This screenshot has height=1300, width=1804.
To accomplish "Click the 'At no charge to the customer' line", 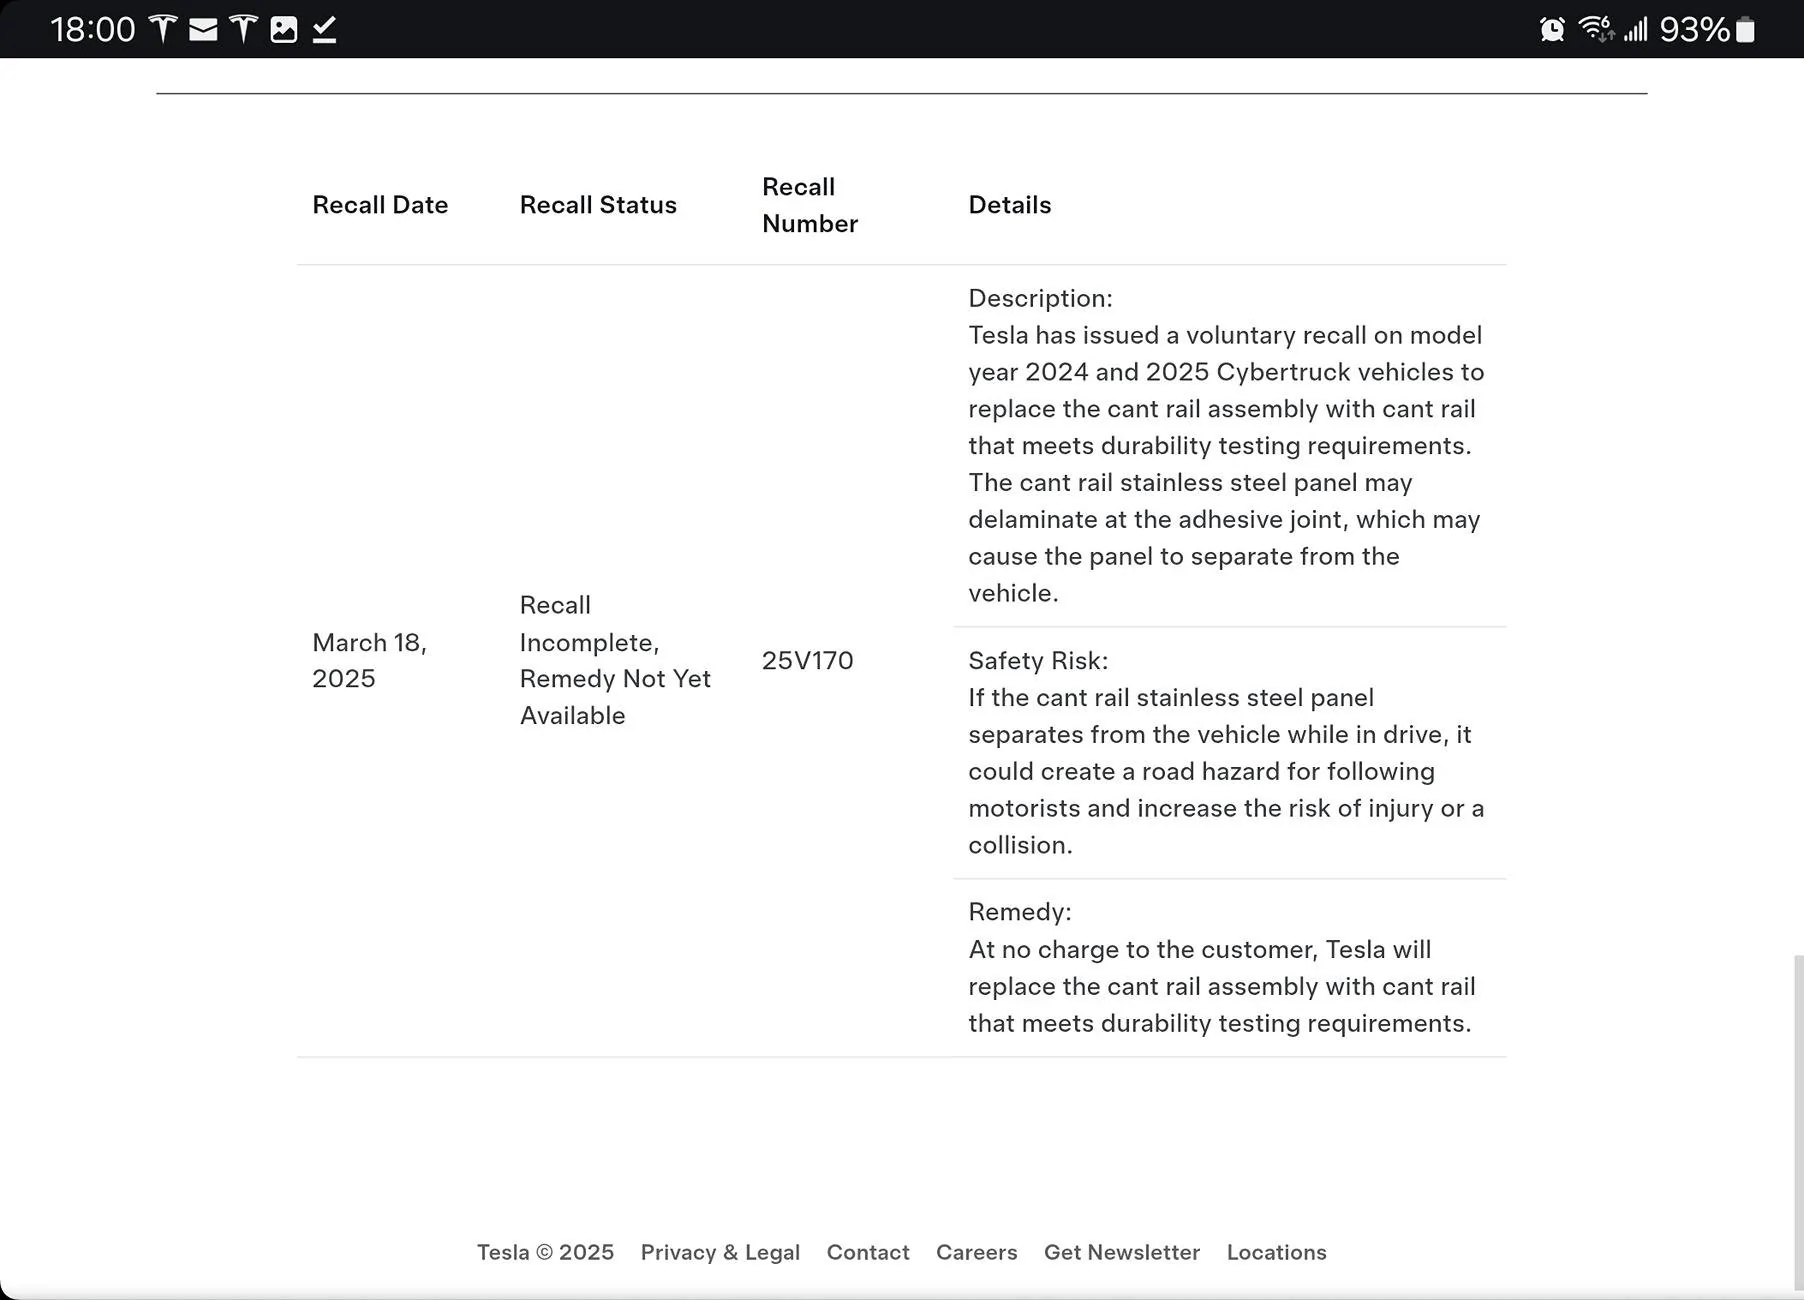I will (1200, 949).
